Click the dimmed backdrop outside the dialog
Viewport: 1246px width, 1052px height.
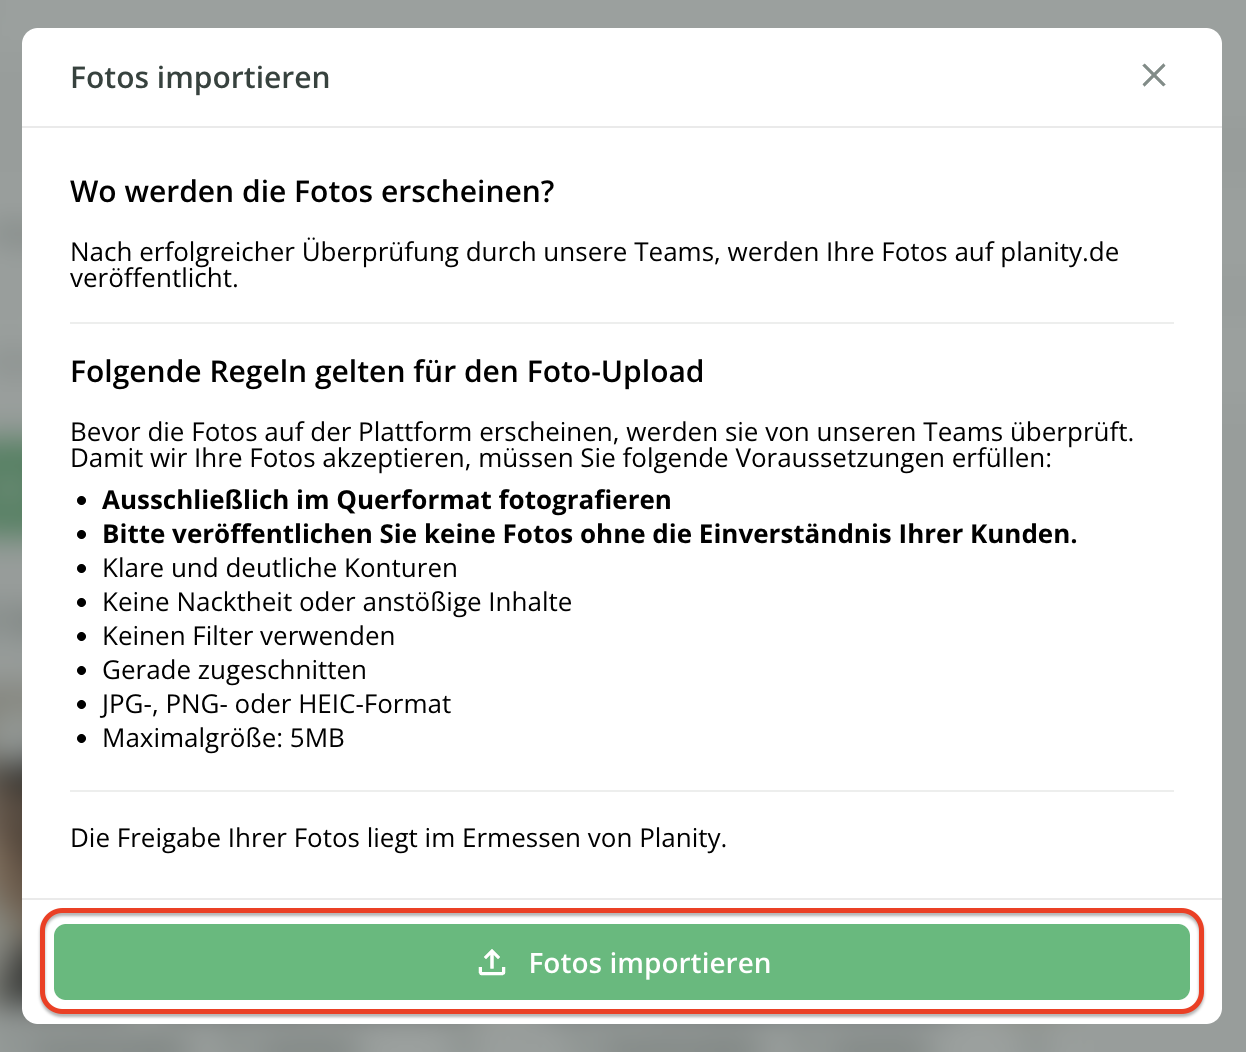(x=10, y=500)
